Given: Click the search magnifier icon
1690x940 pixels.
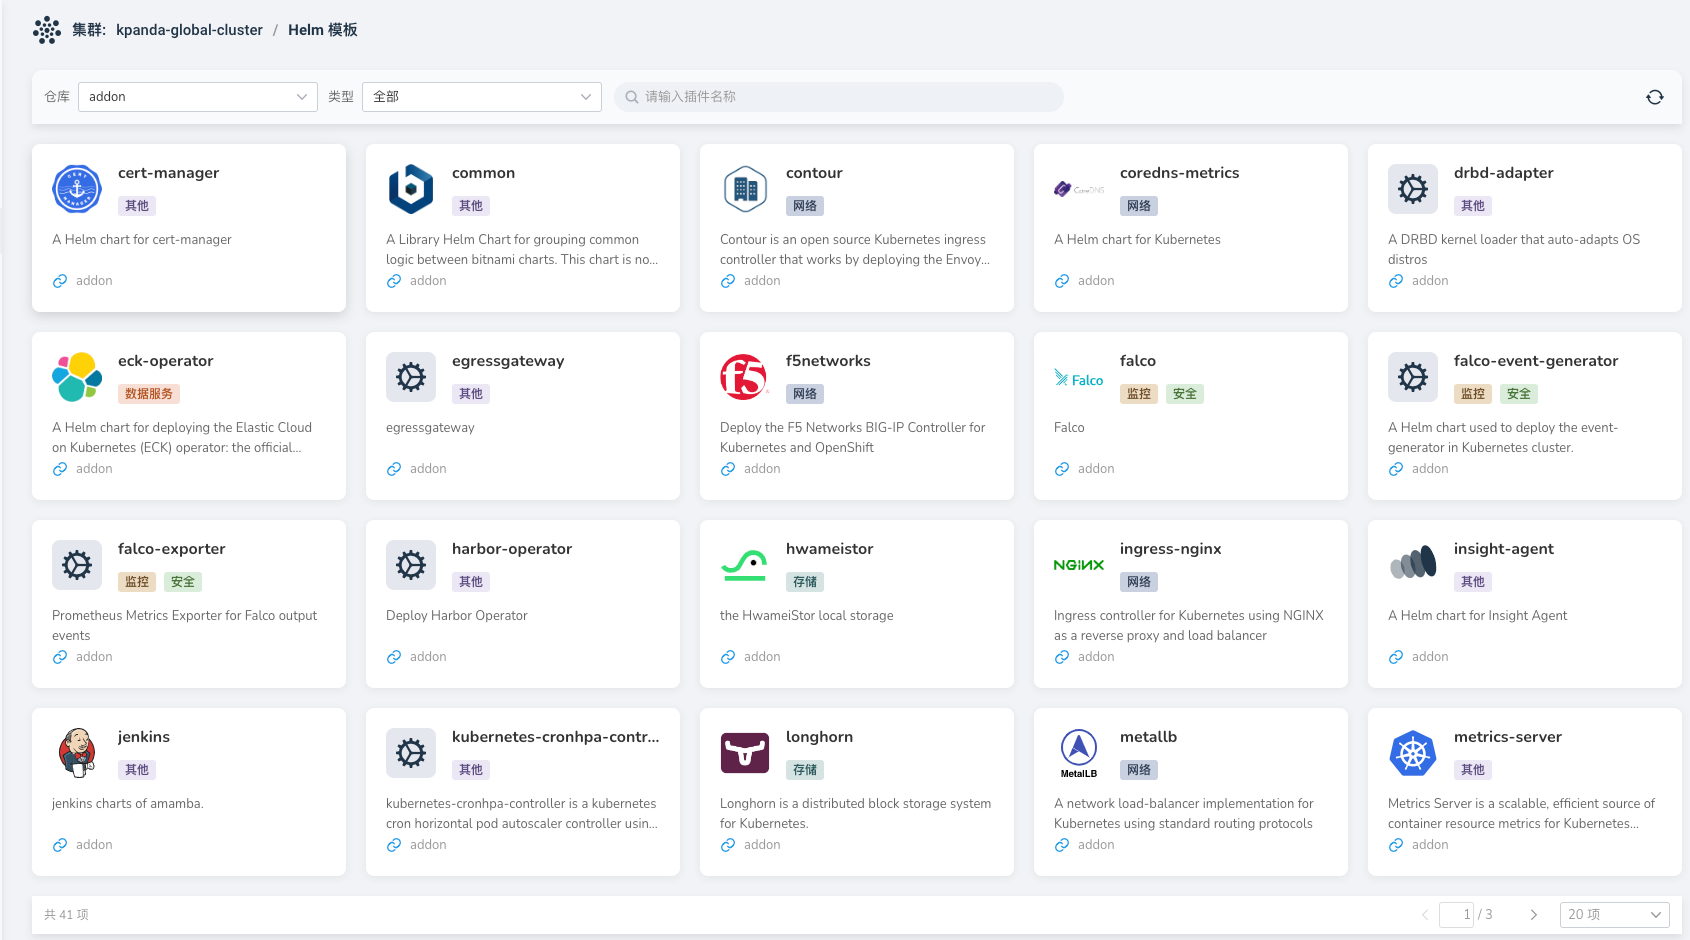Looking at the screenshot, I should click(632, 97).
